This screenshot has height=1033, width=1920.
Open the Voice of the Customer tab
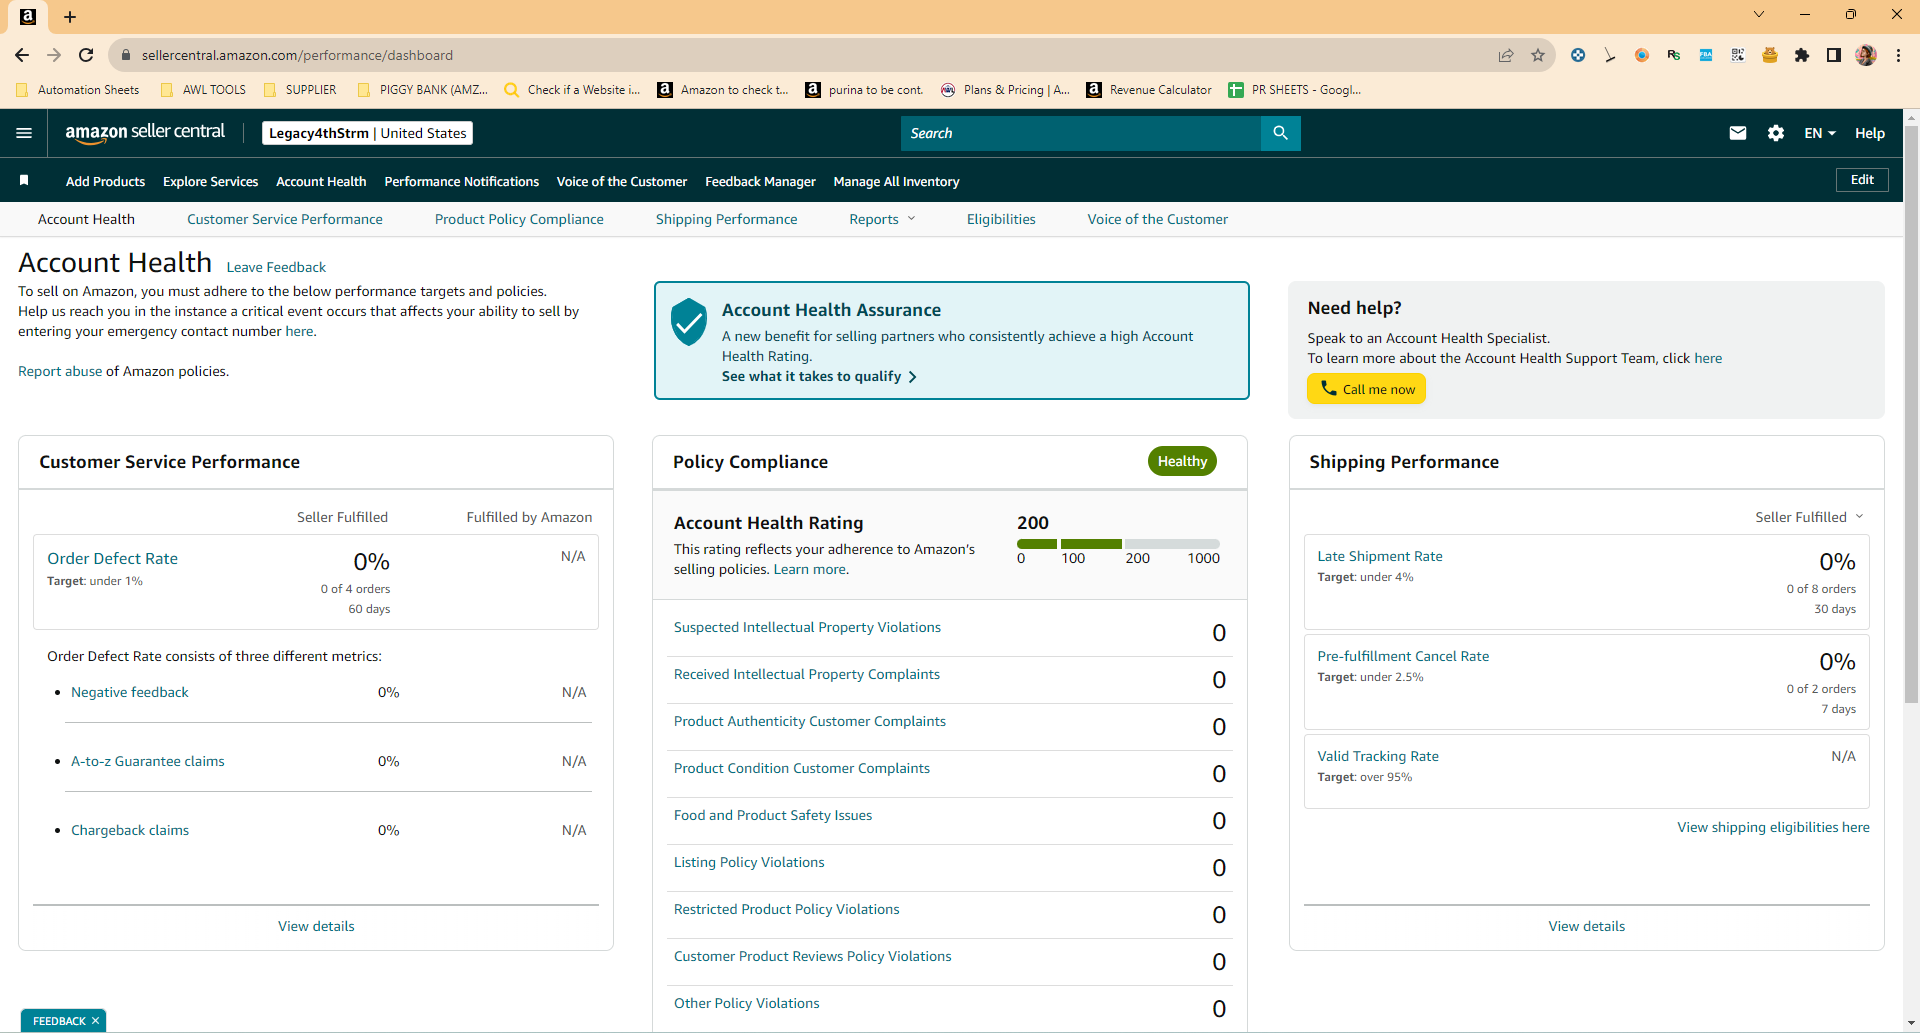click(x=1158, y=219)
